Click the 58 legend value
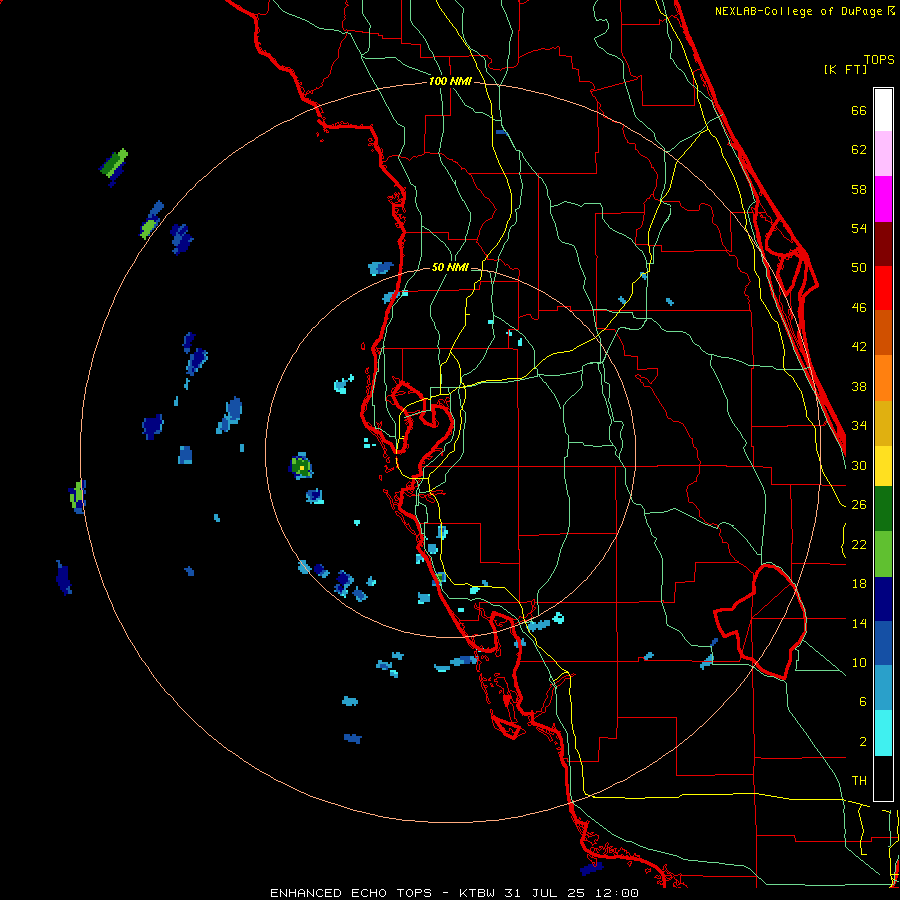The image size is (900, 900). (x=859, y=189)
